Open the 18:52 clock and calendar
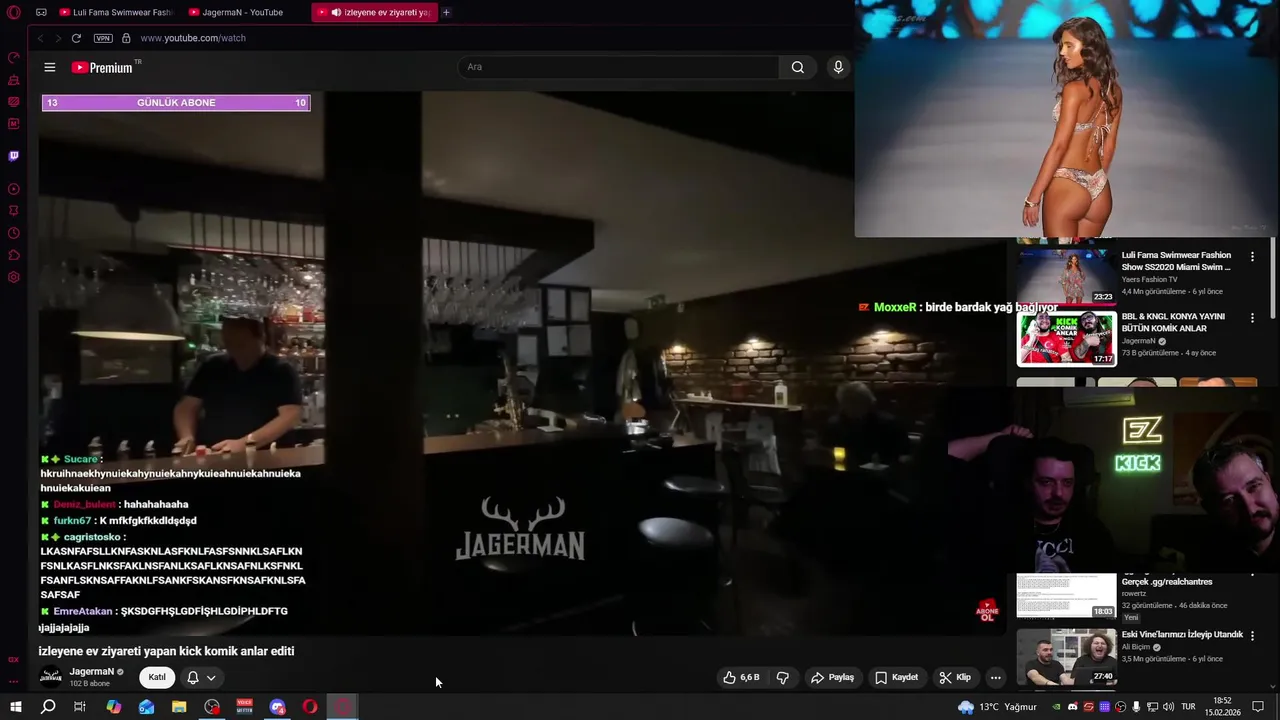Viewport: 1280px width, 720px height. pyautogui.click(x=1223, y=707)
